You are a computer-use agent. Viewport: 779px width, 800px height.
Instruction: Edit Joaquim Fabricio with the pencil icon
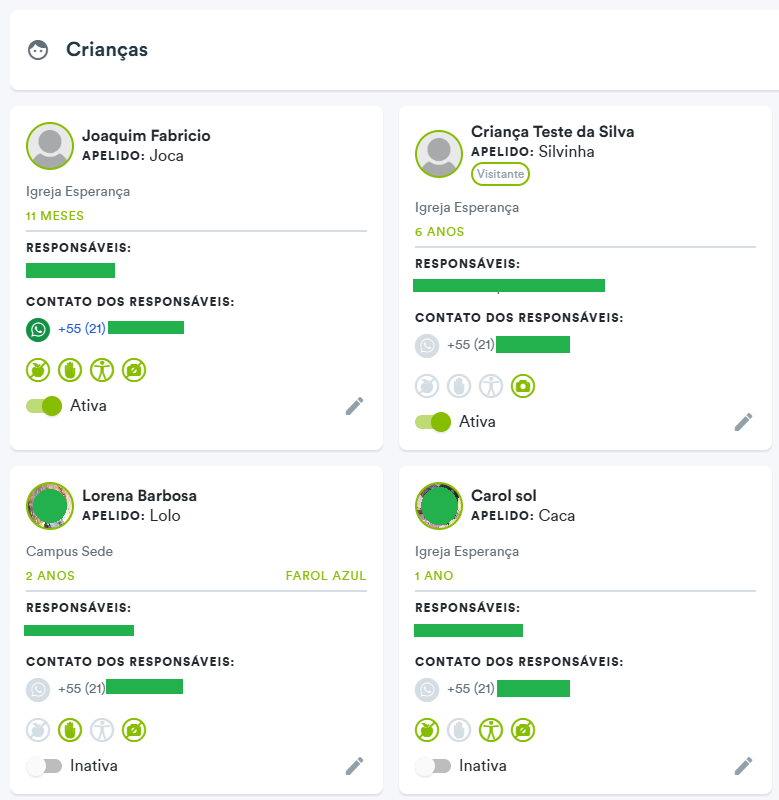(355, 406)
